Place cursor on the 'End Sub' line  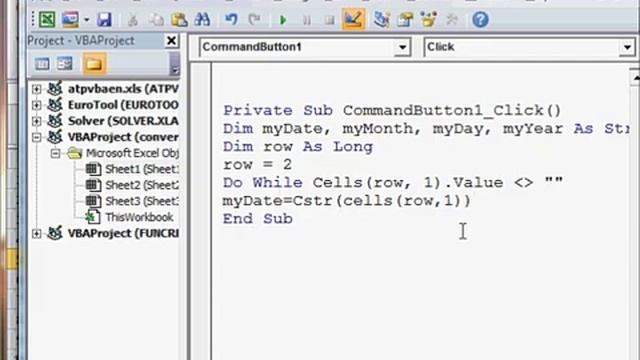coord(258,219)
